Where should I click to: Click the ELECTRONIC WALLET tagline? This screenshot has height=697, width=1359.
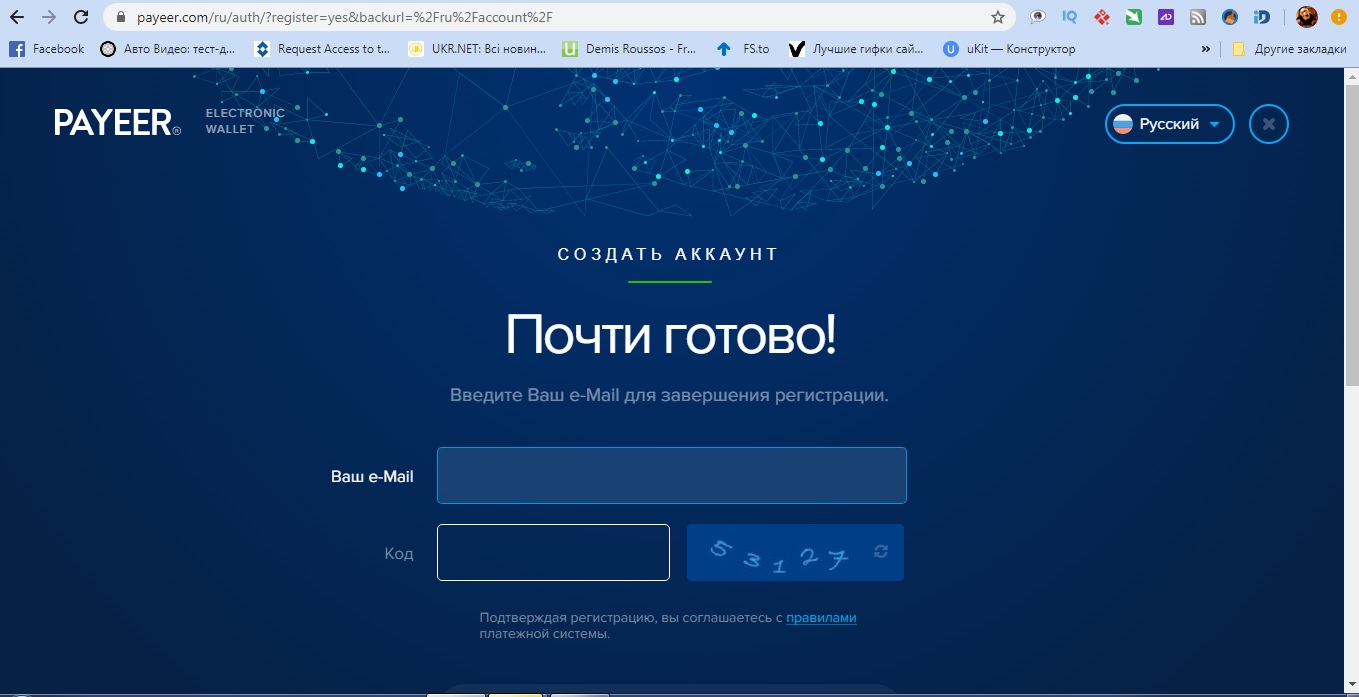click(245, 121)
